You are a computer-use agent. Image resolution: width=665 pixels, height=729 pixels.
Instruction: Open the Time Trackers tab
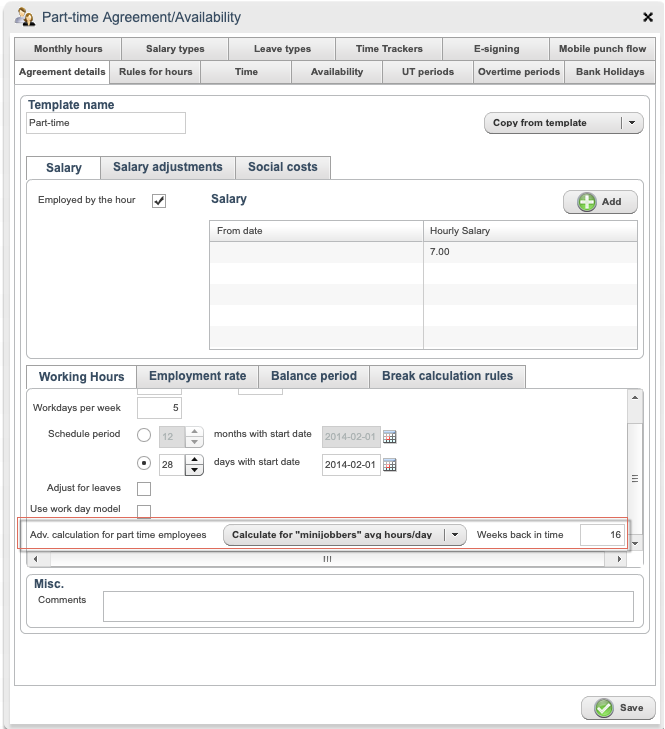(389, 49)
